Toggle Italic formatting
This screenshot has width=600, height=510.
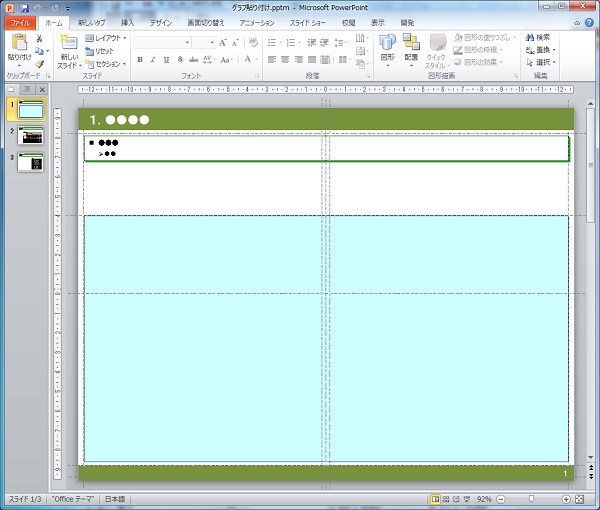tap(153, 60)
